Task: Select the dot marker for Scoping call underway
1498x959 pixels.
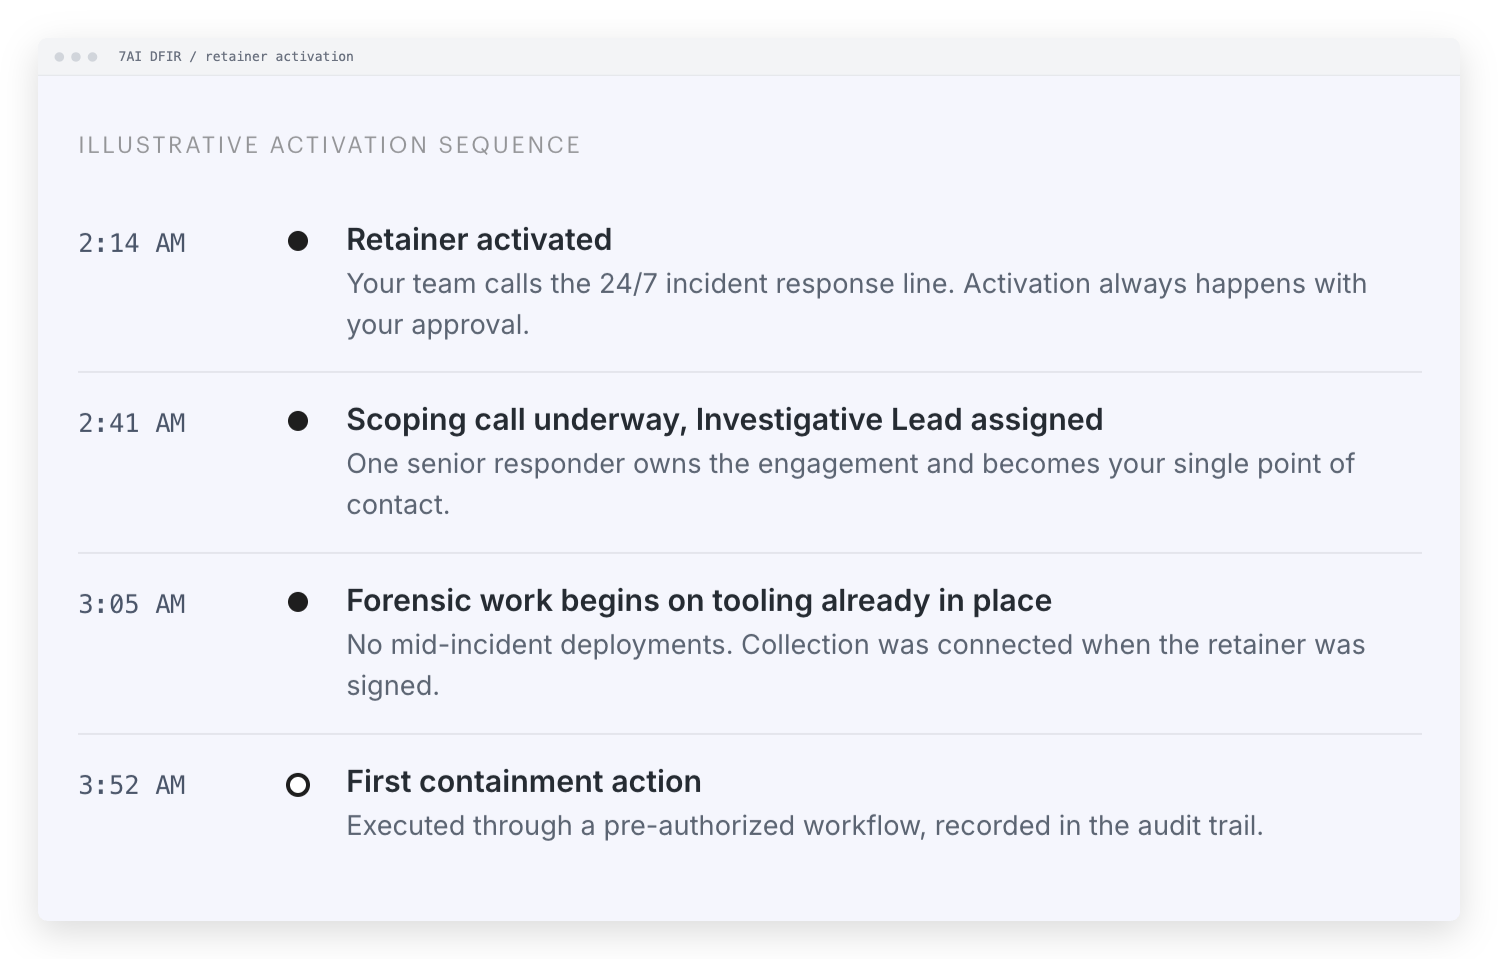Action: (298, 421)
